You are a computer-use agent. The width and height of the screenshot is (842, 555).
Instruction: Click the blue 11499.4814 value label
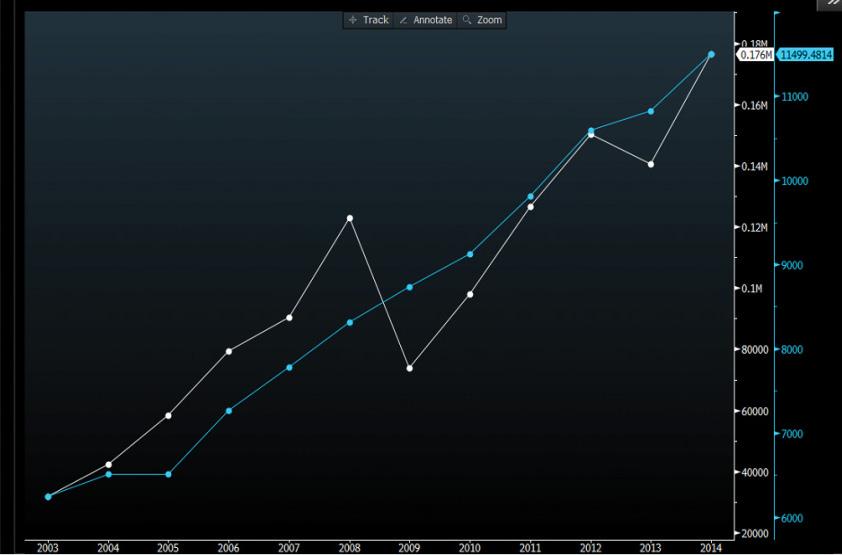[x=806, y=55]
